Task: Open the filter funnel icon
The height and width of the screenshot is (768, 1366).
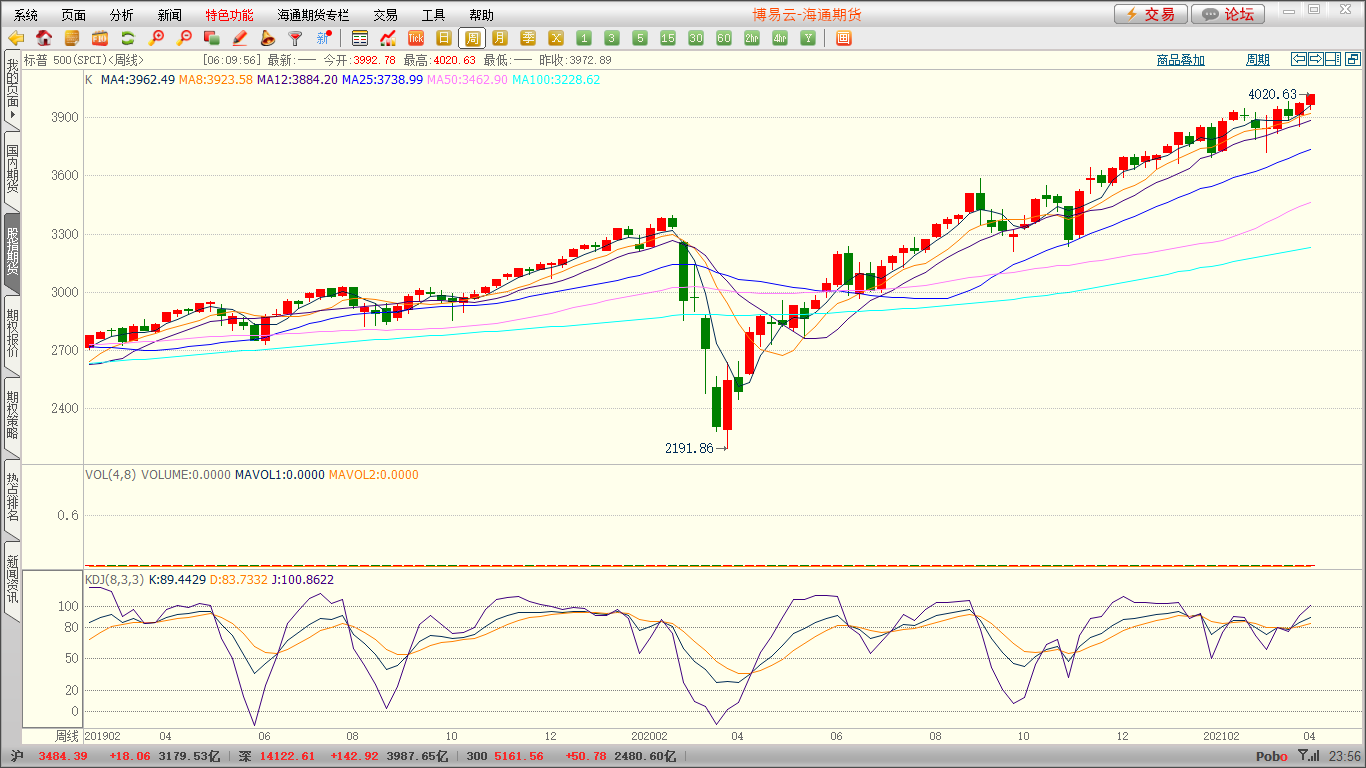Action: coord(295,38)
